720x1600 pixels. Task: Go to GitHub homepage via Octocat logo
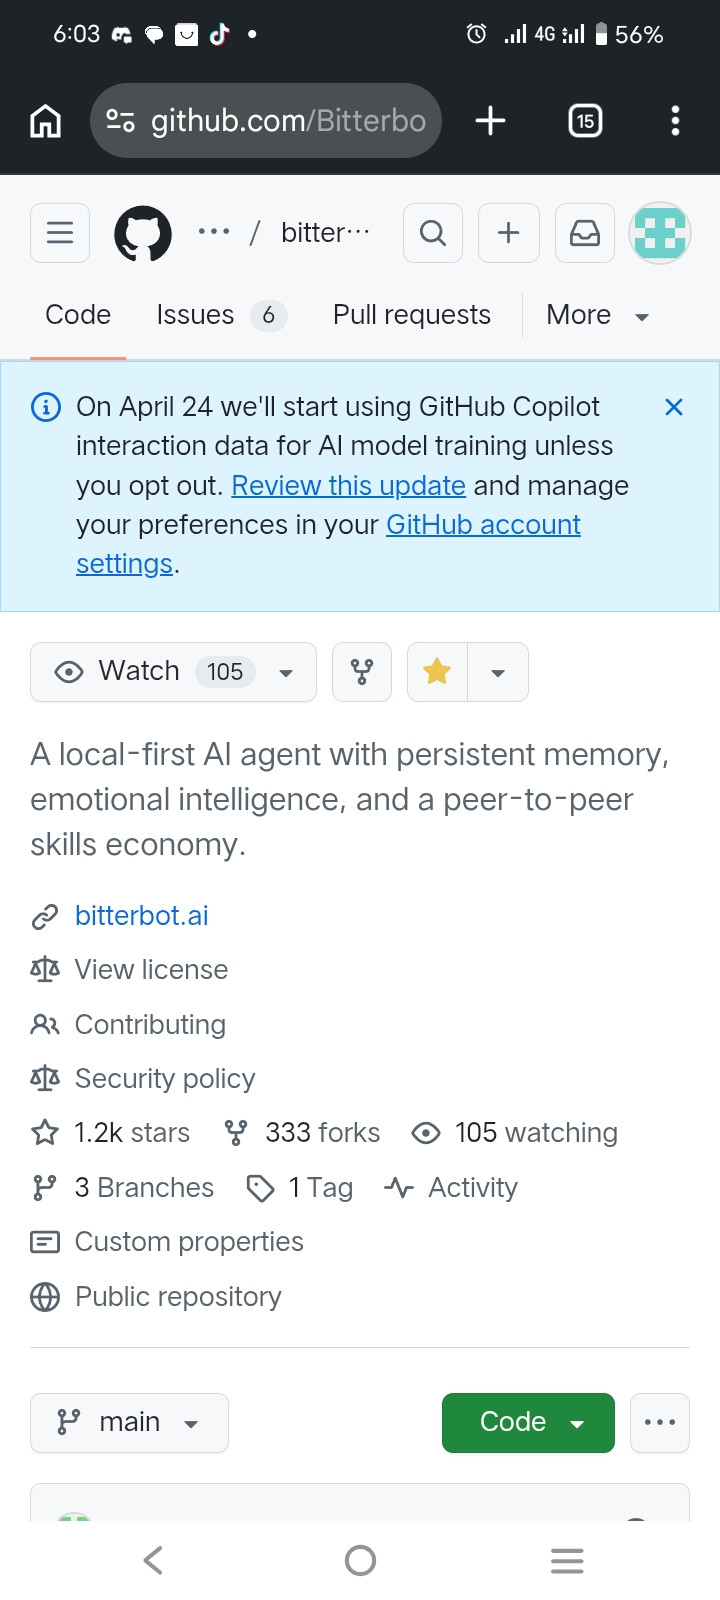[143, 233]
